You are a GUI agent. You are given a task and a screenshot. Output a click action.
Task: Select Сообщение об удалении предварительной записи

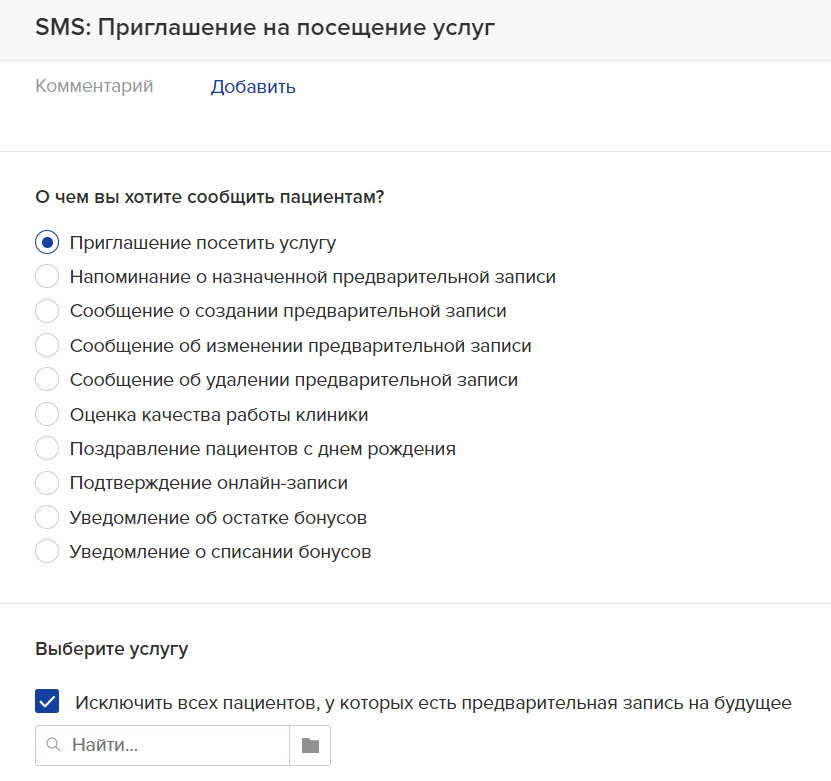pos(47,380)
